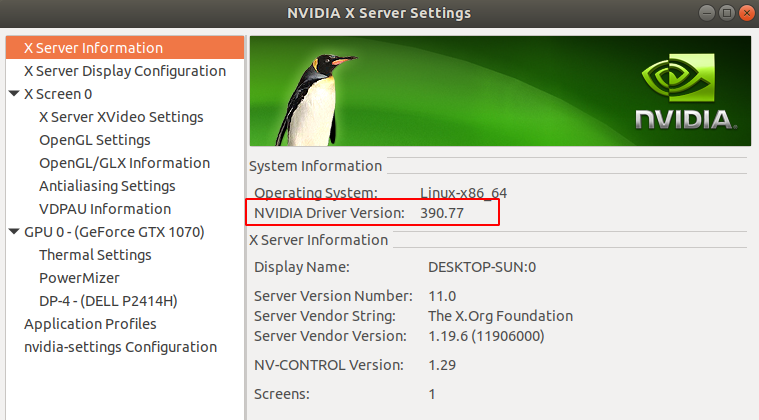
Task: Click the Screens count value 1
Action: [432, 394]
